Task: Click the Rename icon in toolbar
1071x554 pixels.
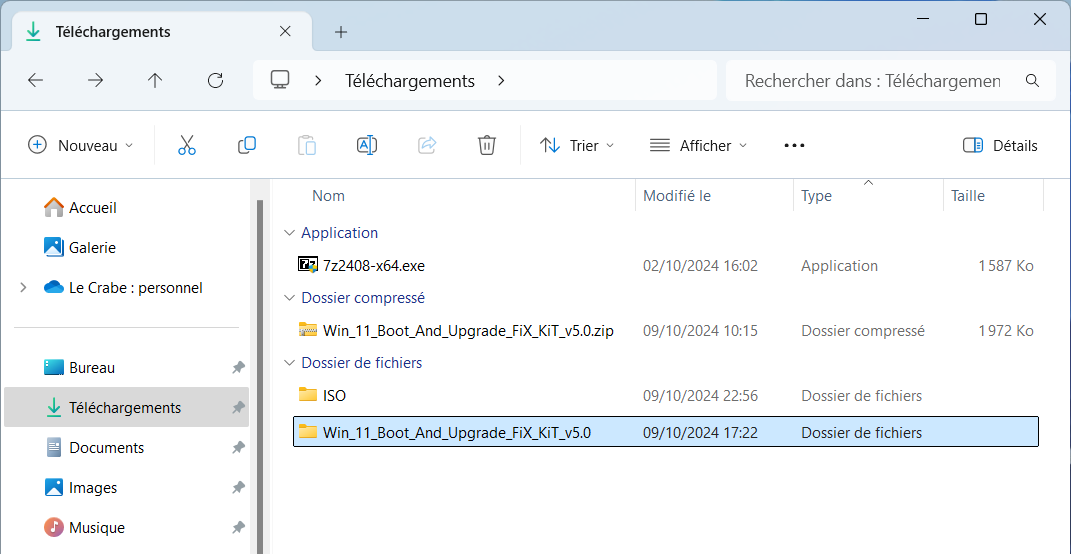Action: [x=367, y=146]
